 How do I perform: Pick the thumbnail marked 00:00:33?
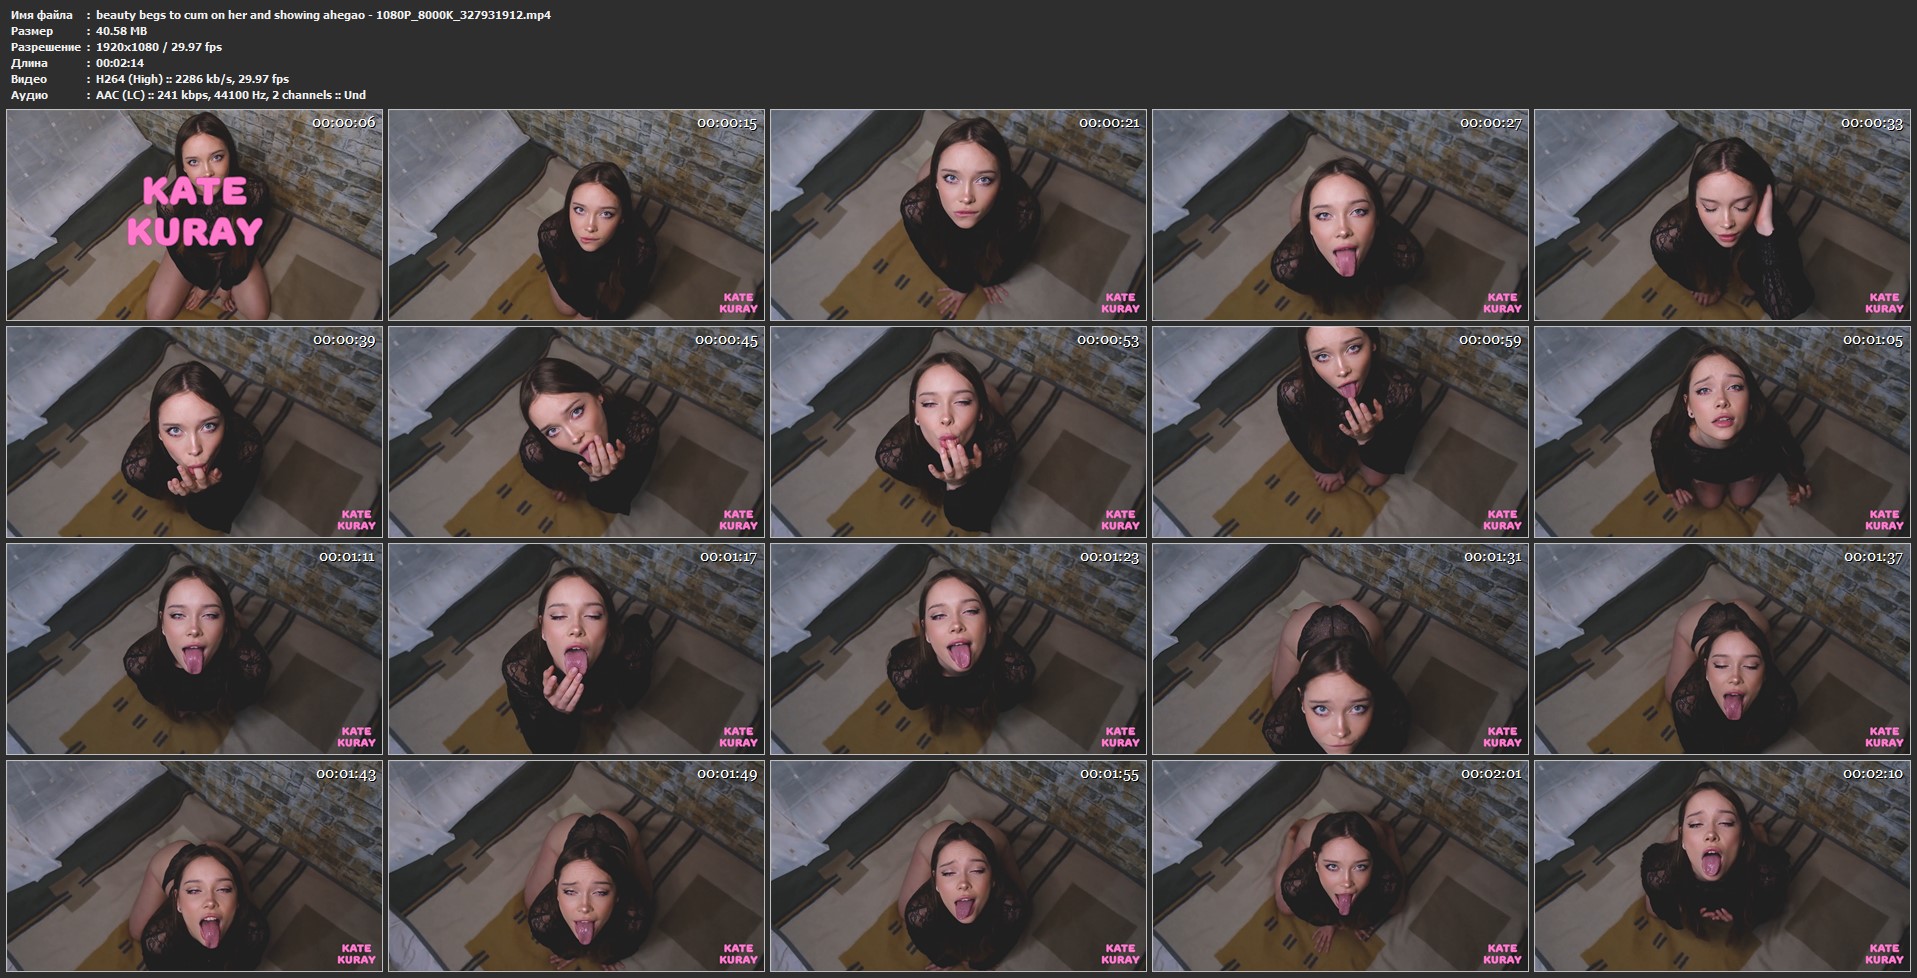tap(1722, 215)
